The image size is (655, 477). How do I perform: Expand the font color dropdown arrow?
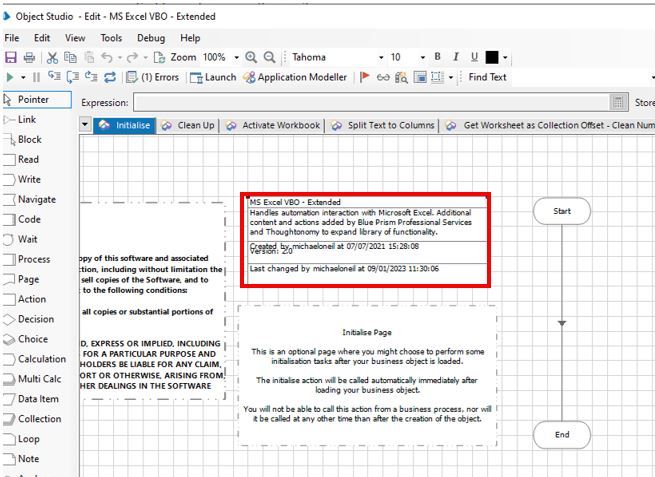(505, 57)
